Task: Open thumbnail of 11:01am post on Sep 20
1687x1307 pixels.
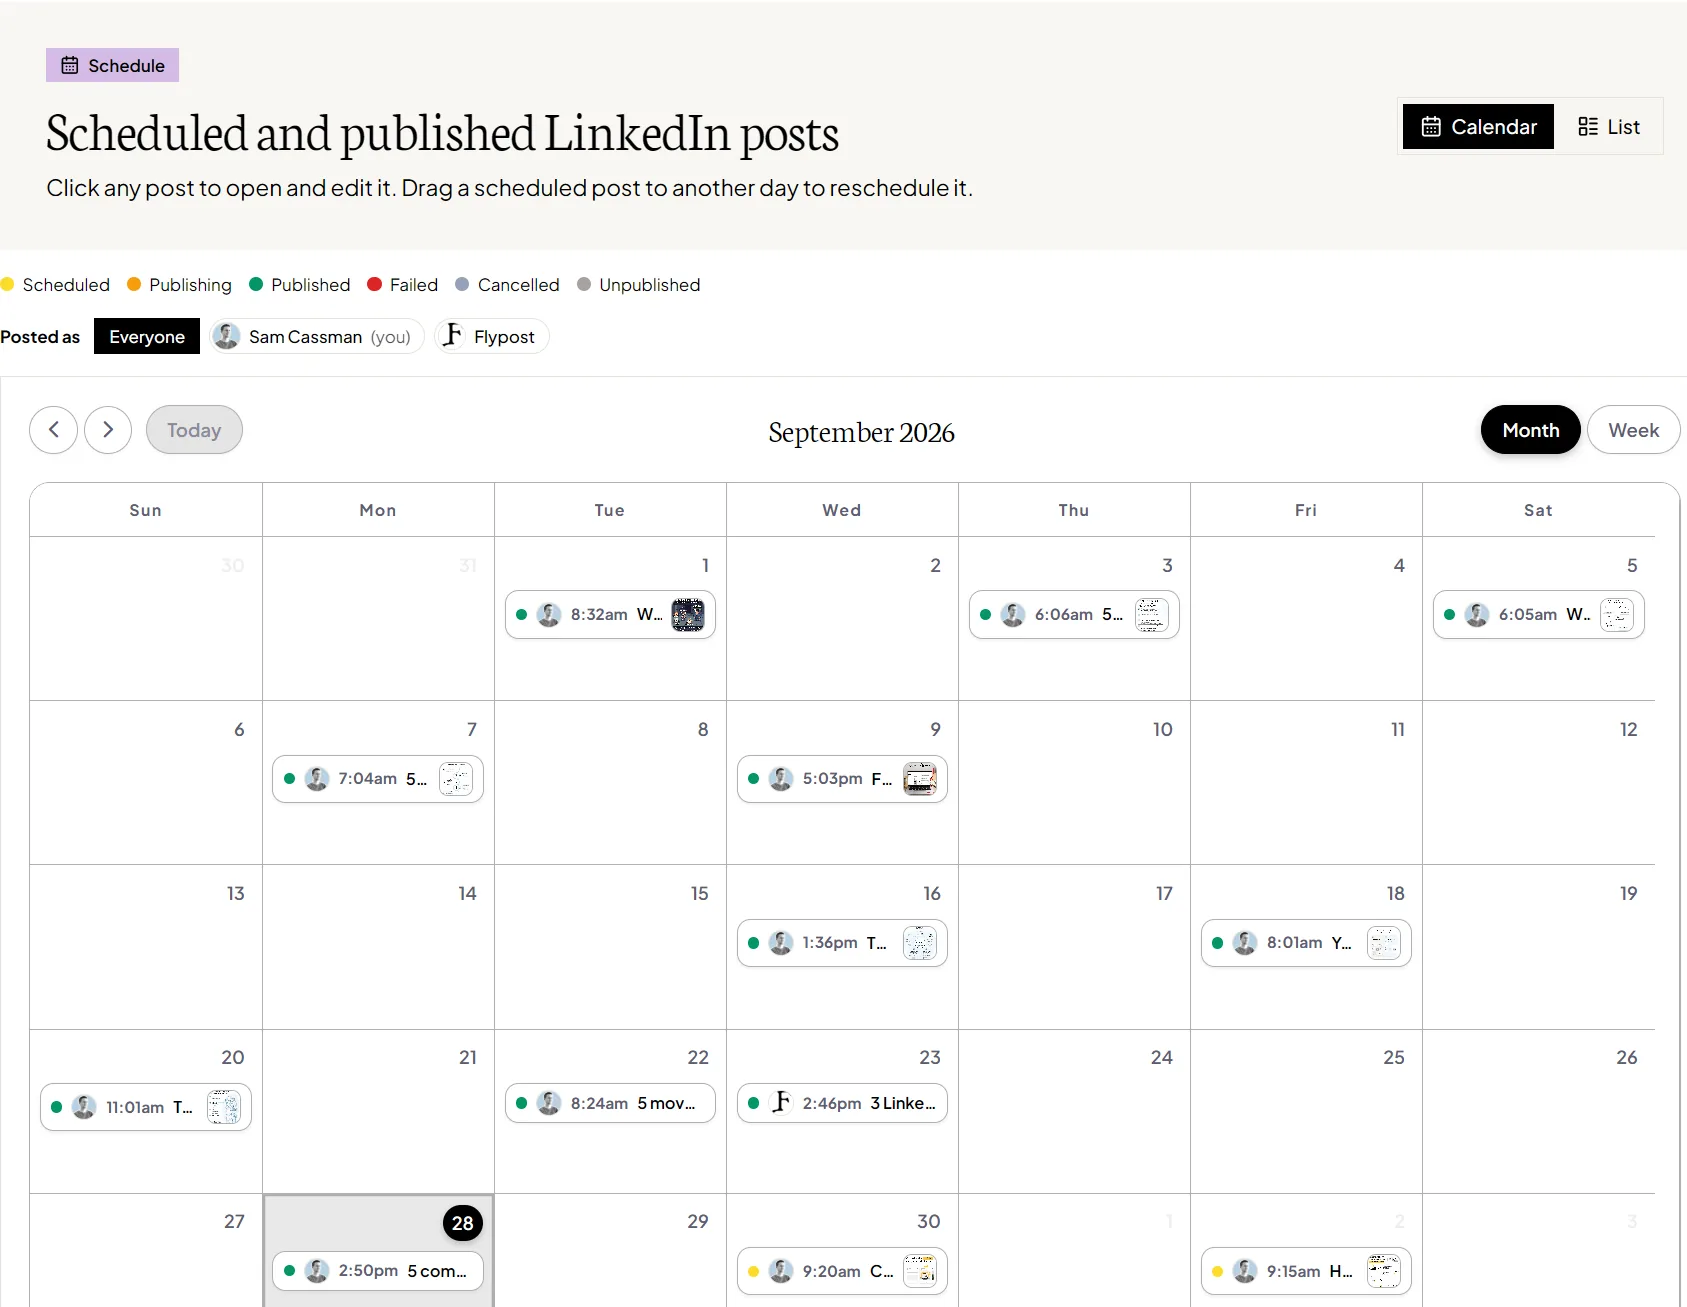Action: click(223, 1107)
